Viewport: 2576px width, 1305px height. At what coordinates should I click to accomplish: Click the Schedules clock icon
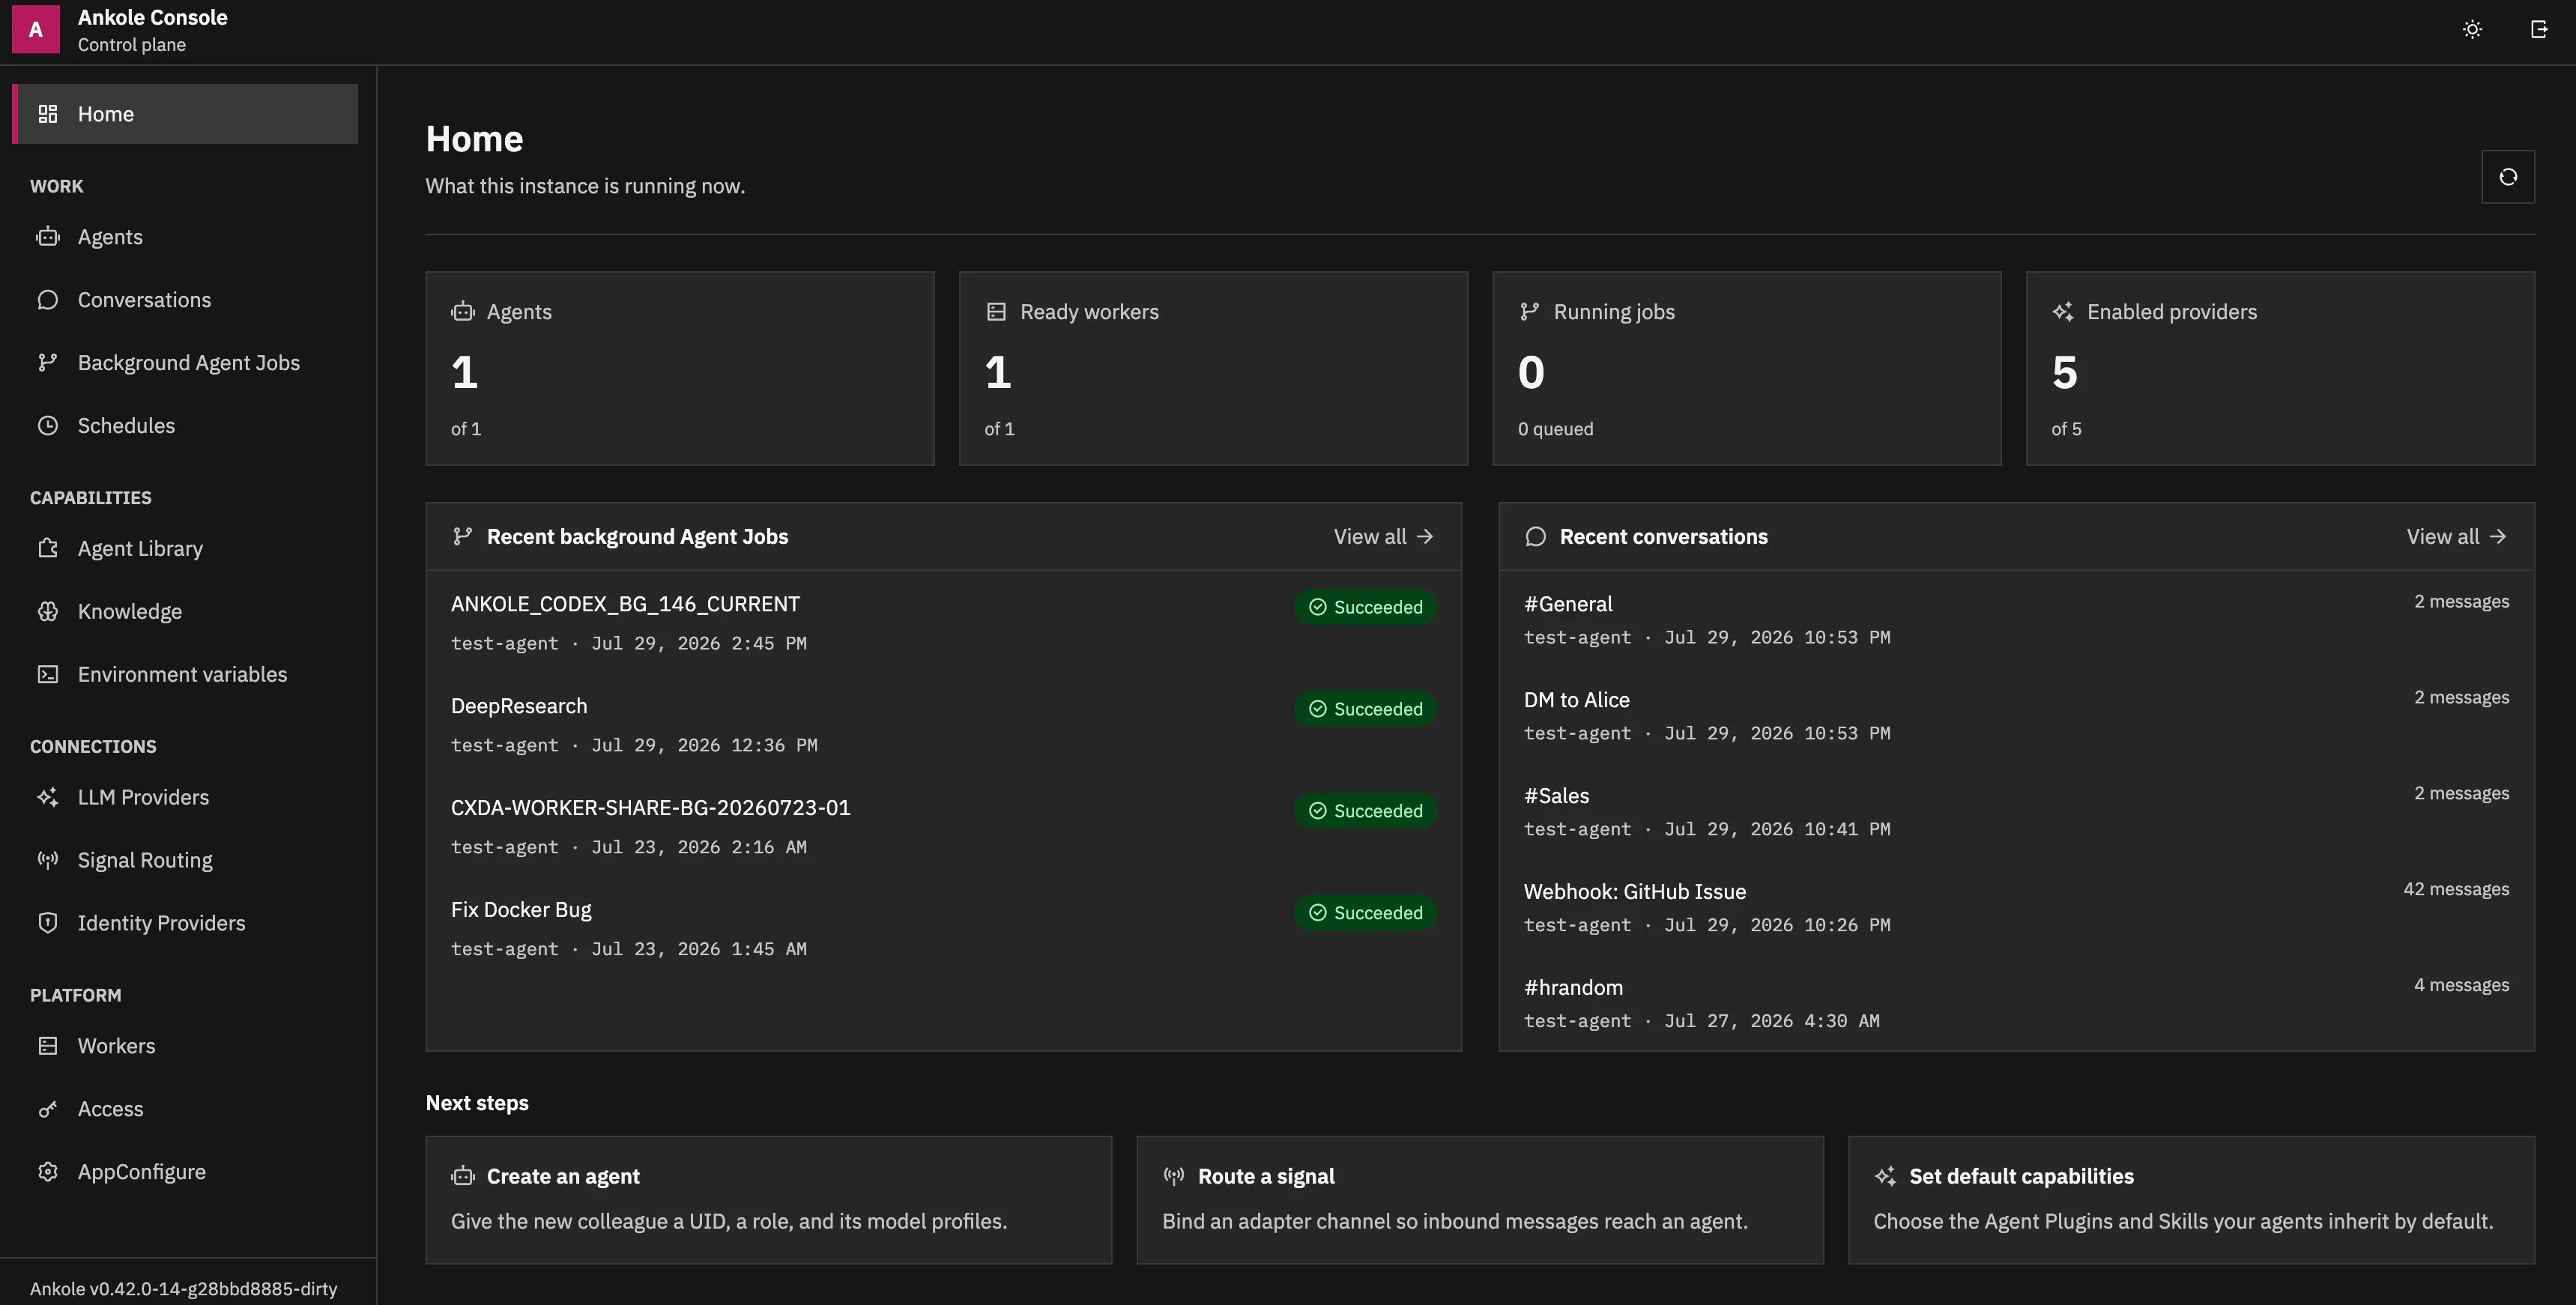tap(48, 426)
